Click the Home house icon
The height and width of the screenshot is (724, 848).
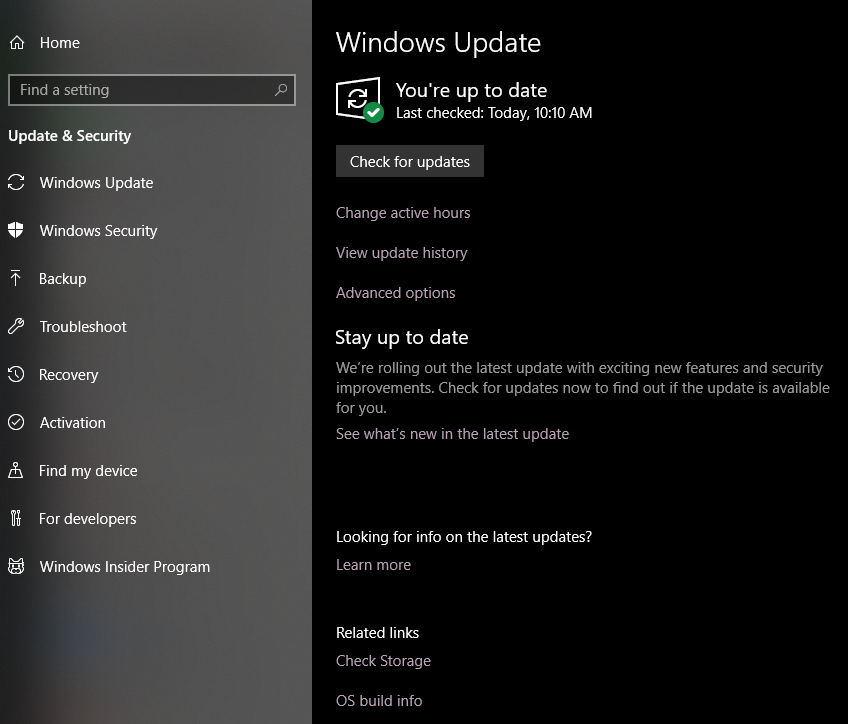(x=17, y=43)
